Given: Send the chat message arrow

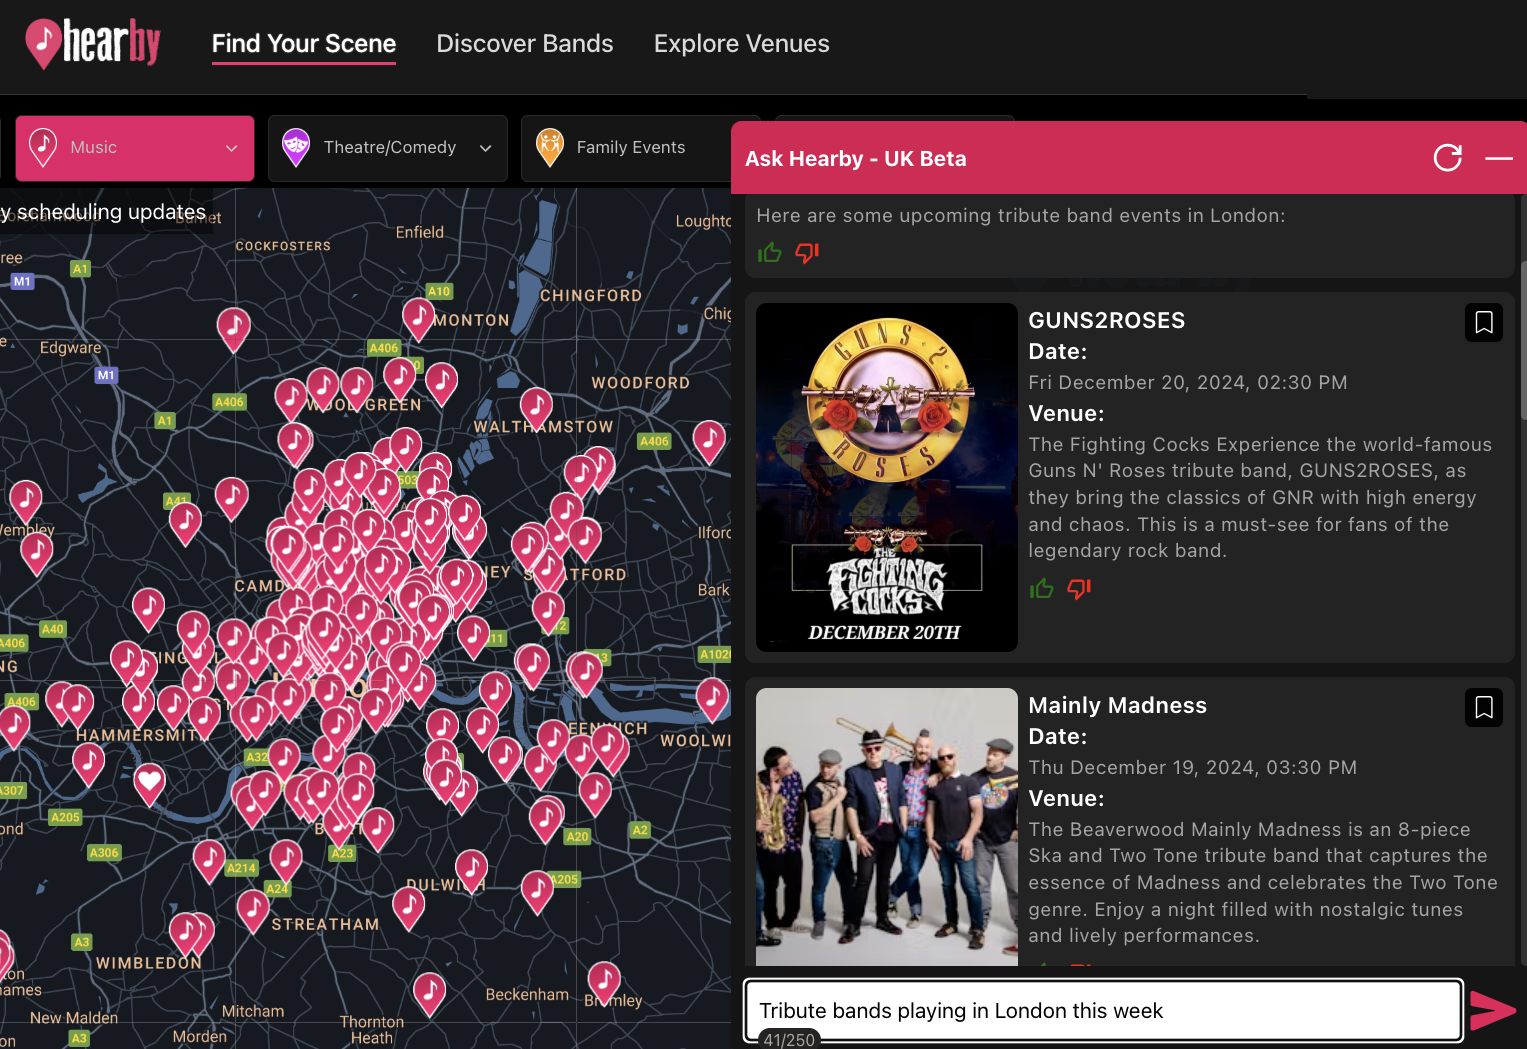Looking at the screenshot, I should 1493,1010.
